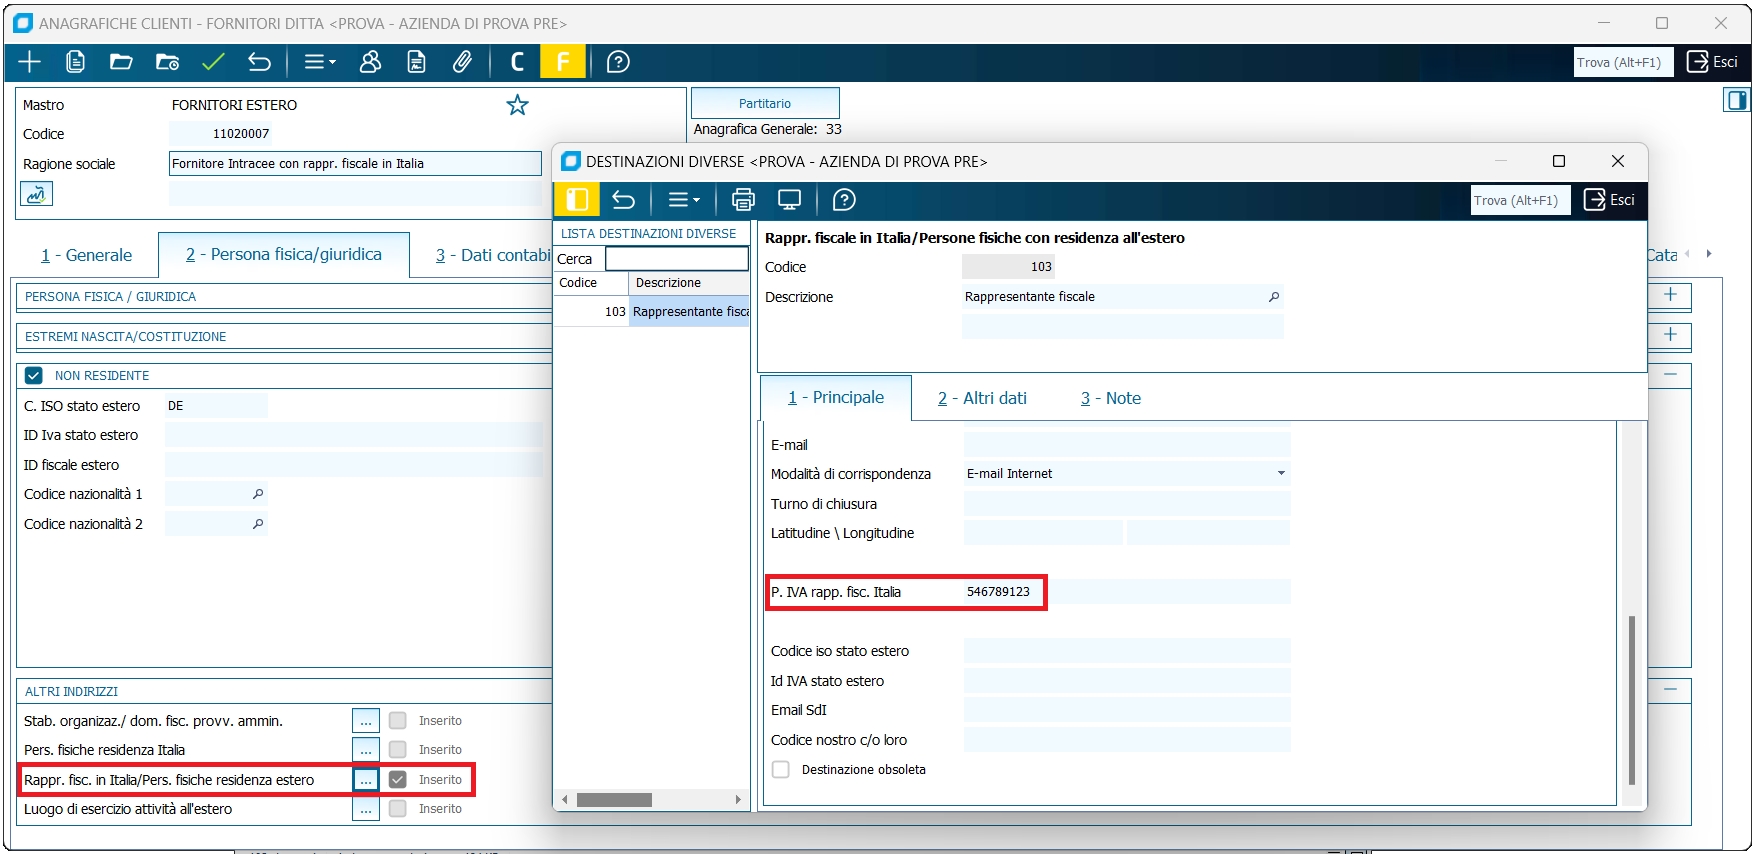
Task: Click the green checkmark save icon
Action: tap(213, 62)
